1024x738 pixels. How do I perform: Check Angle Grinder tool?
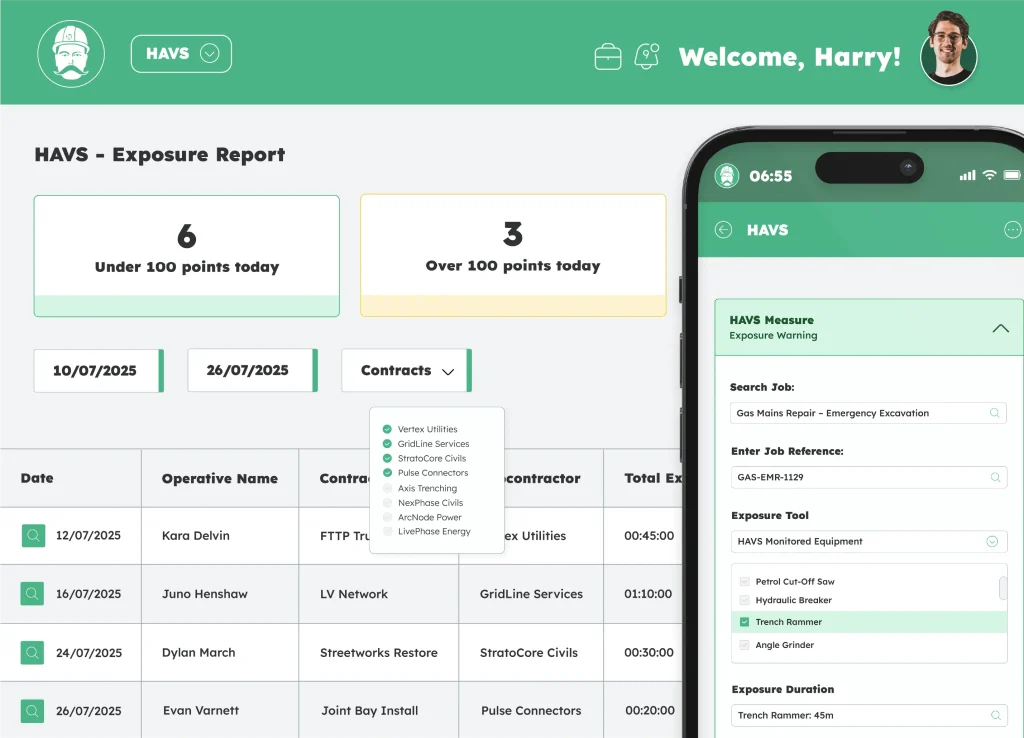click(x=744, y=645)
